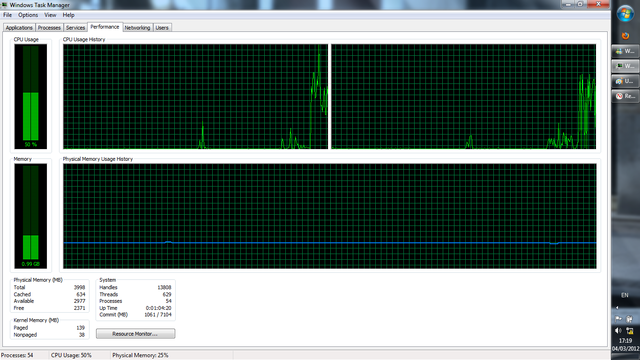The height and width of the screenshot is (360, 640).
Task: Click the CPU Usage 50 % gauge
Action: [31, 96]
